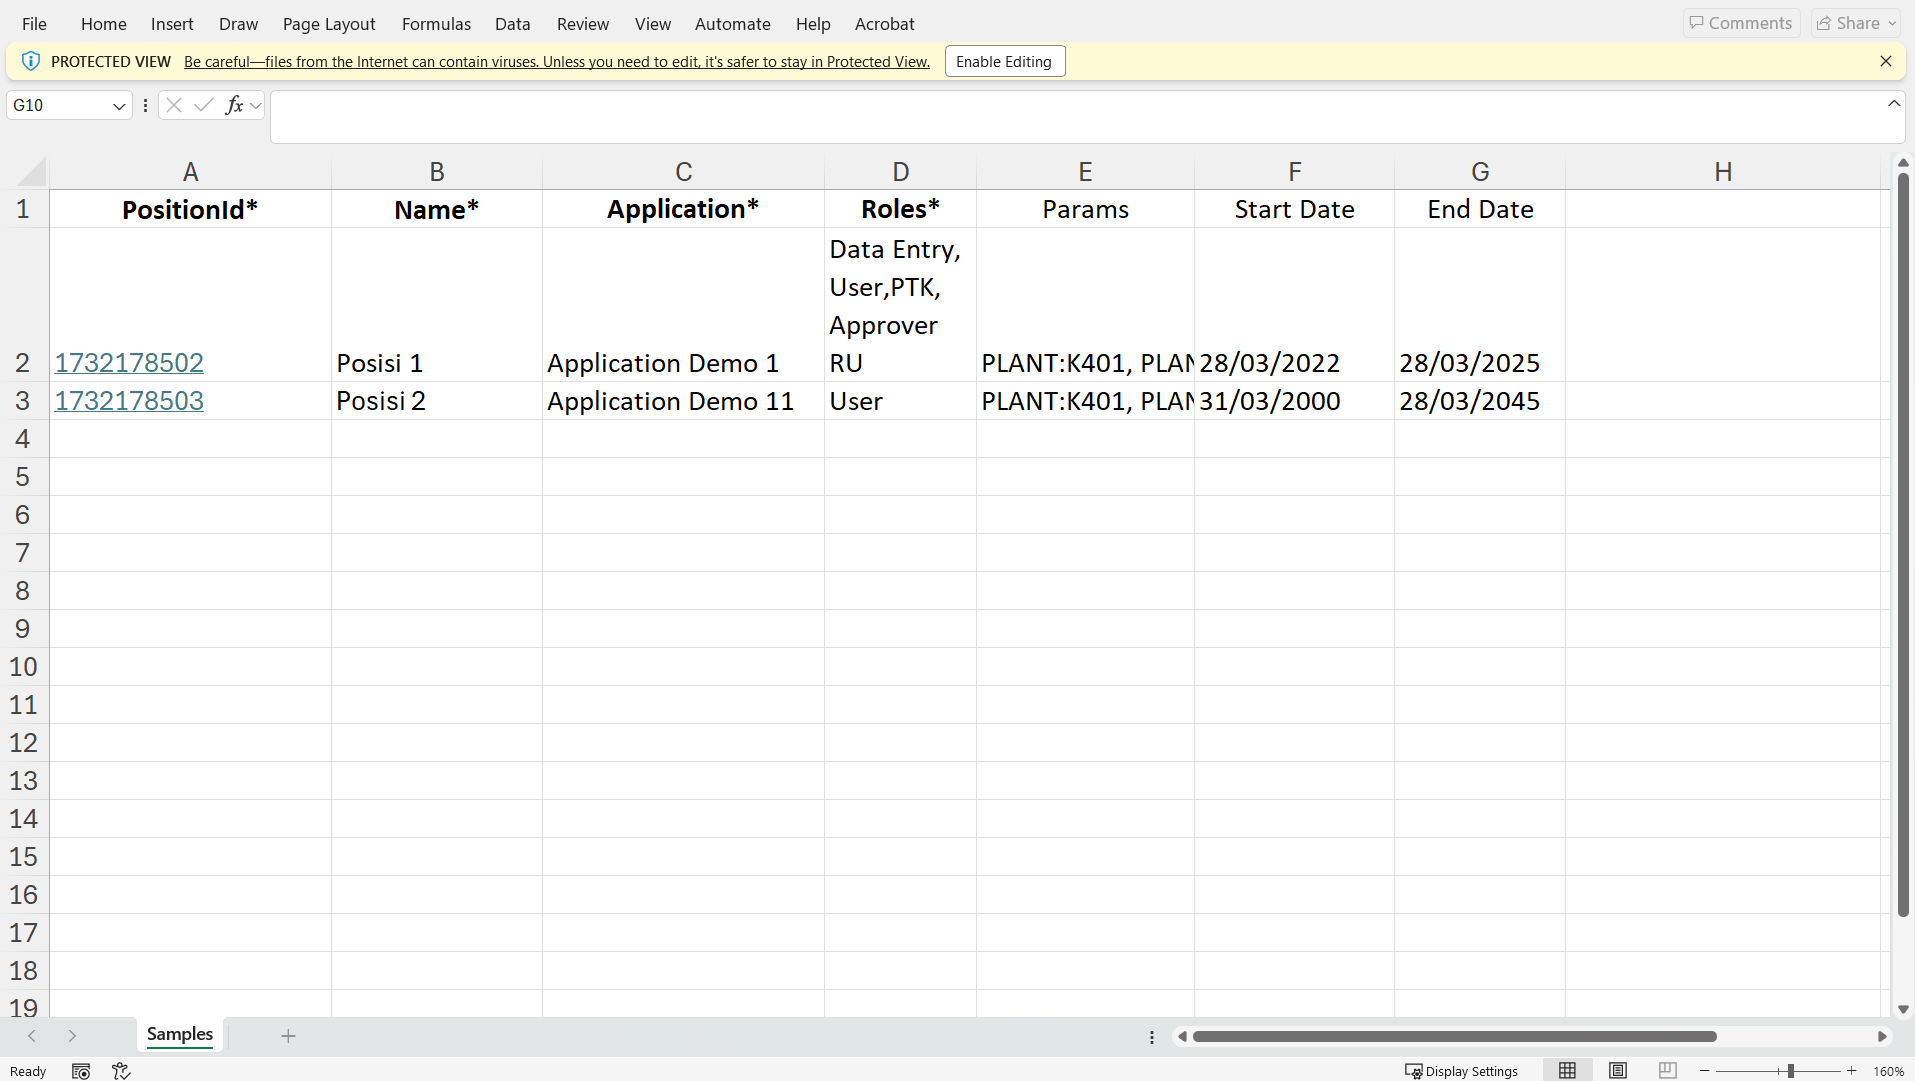
Task: Select the Samples sheet tab
Action: [180, 1034]
